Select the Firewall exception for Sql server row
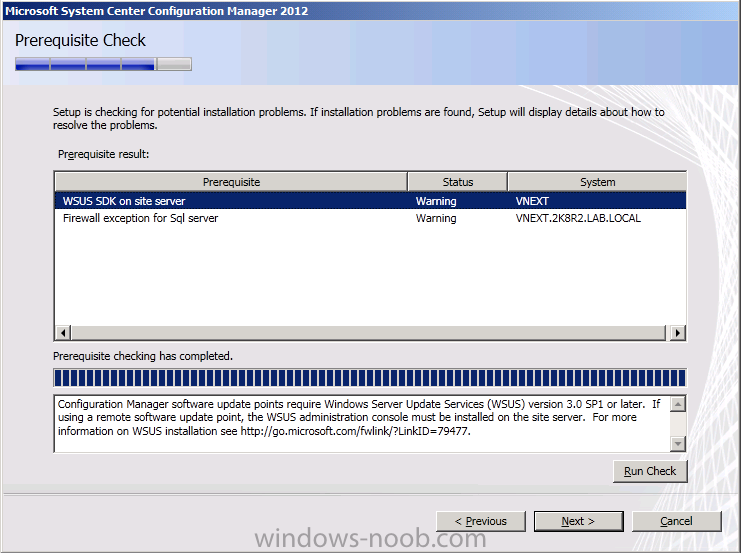741x553 pixels. pyautogui.click(x=370, y=218)
